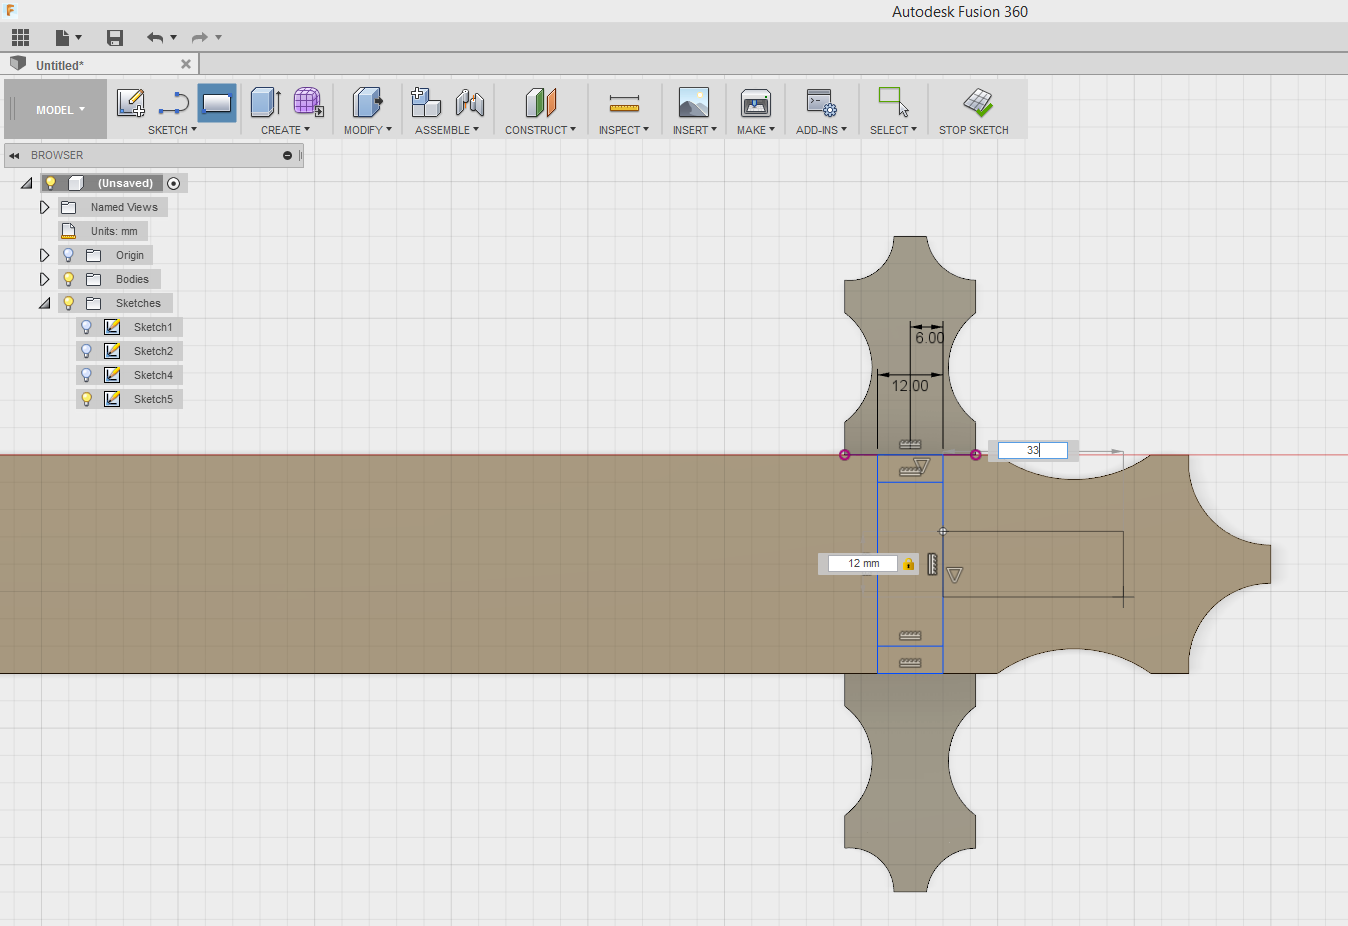Hide Sketch5 with its light bulb
1348x926 pixels.
86,399
